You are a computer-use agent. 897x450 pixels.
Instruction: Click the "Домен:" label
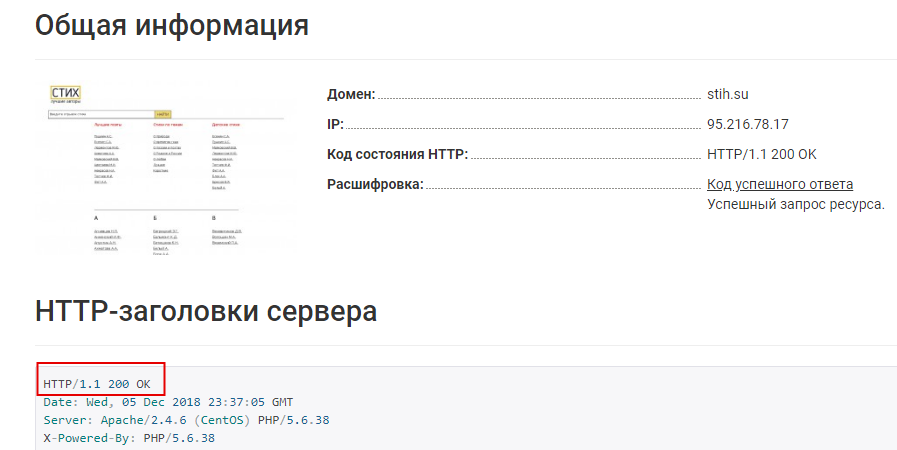(x=351, y=94)
